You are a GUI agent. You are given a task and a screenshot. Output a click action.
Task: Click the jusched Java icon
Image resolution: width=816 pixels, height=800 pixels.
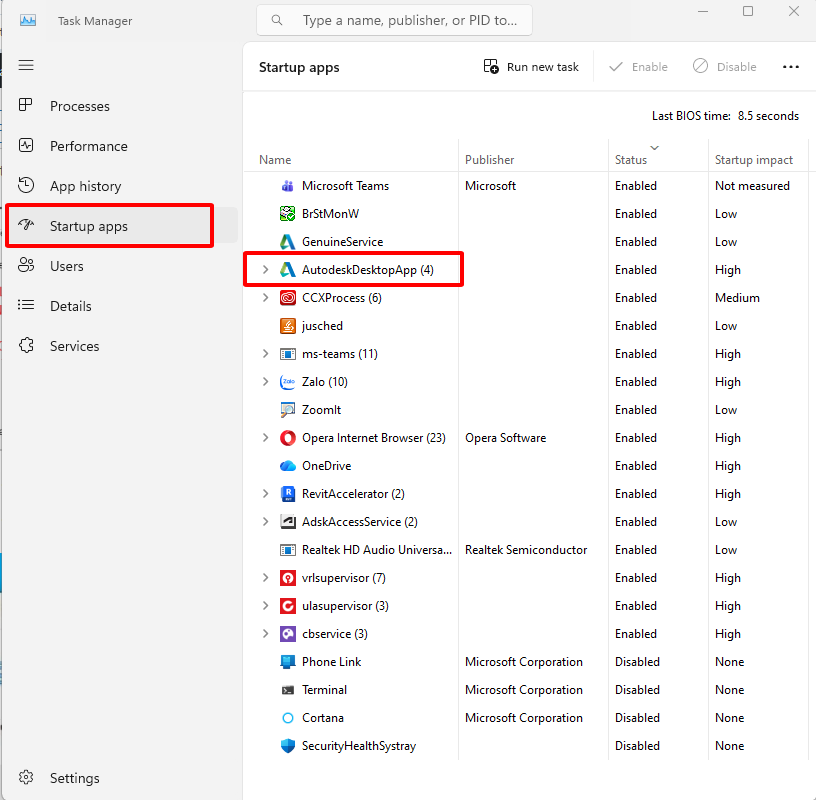(287, 326)
